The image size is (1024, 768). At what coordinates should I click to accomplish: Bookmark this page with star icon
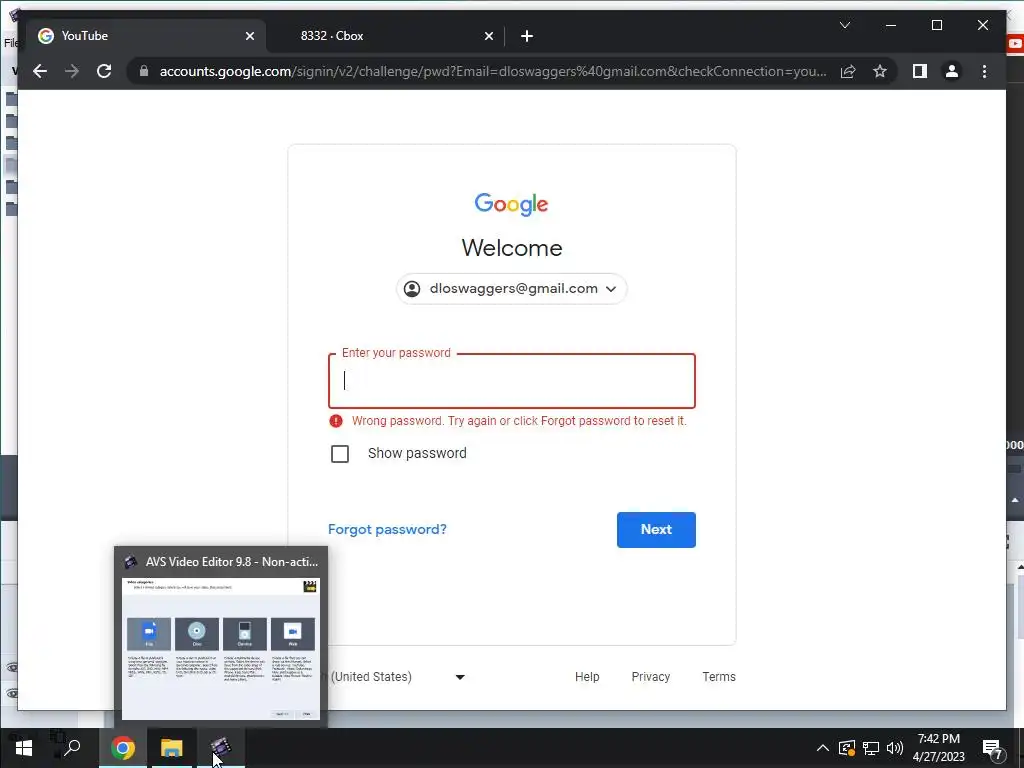(880, 71)
